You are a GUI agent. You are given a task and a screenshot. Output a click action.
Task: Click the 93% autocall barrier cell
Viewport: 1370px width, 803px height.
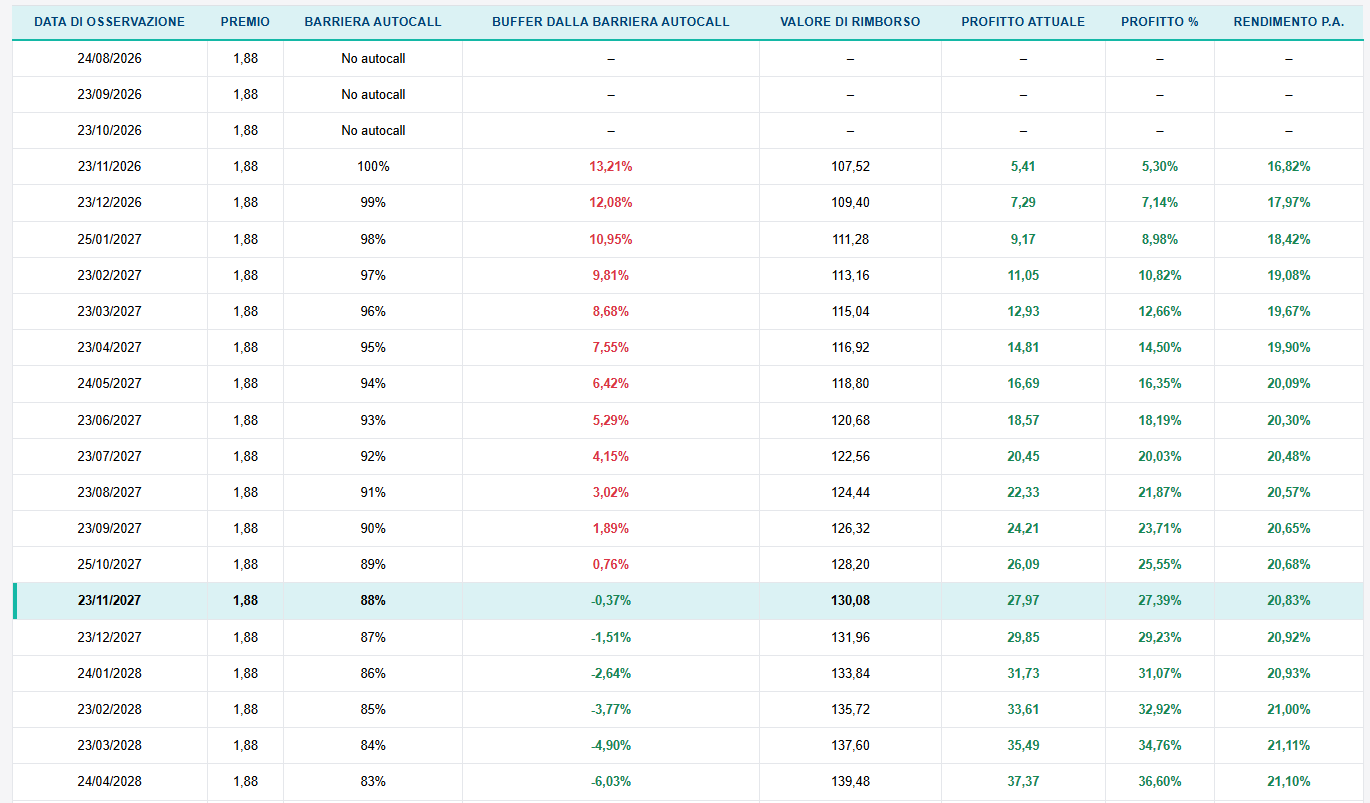[373, 420]
